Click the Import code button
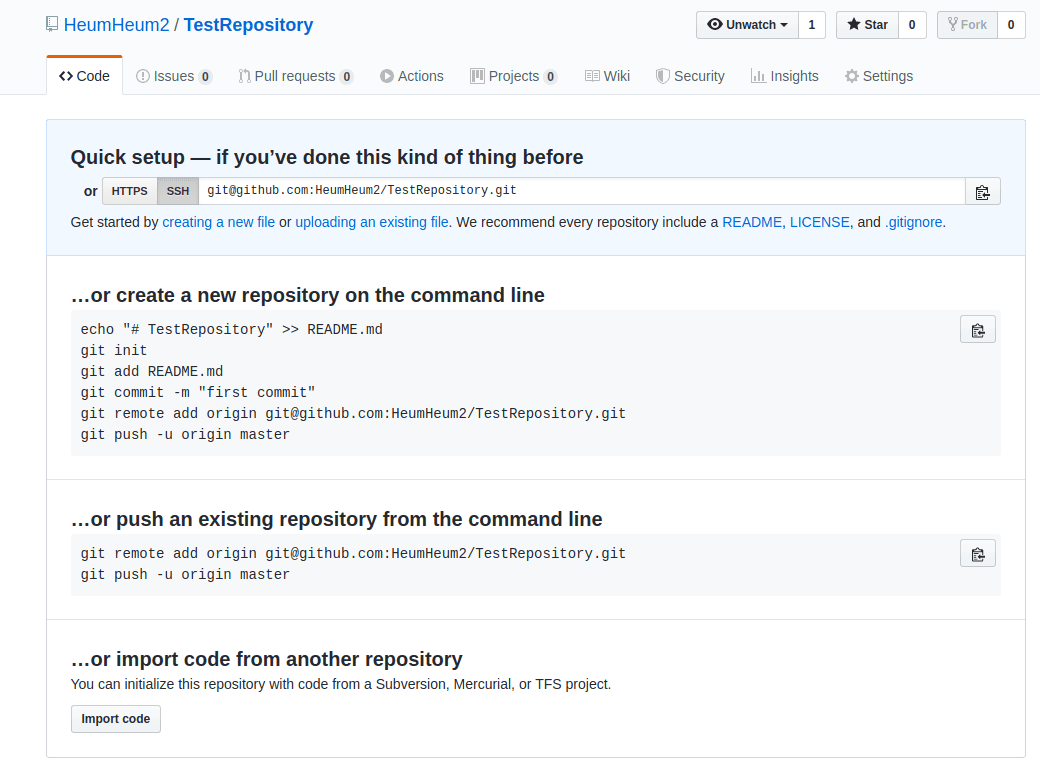The width and height of the screenshot is (1040, 773). (115, 719)
